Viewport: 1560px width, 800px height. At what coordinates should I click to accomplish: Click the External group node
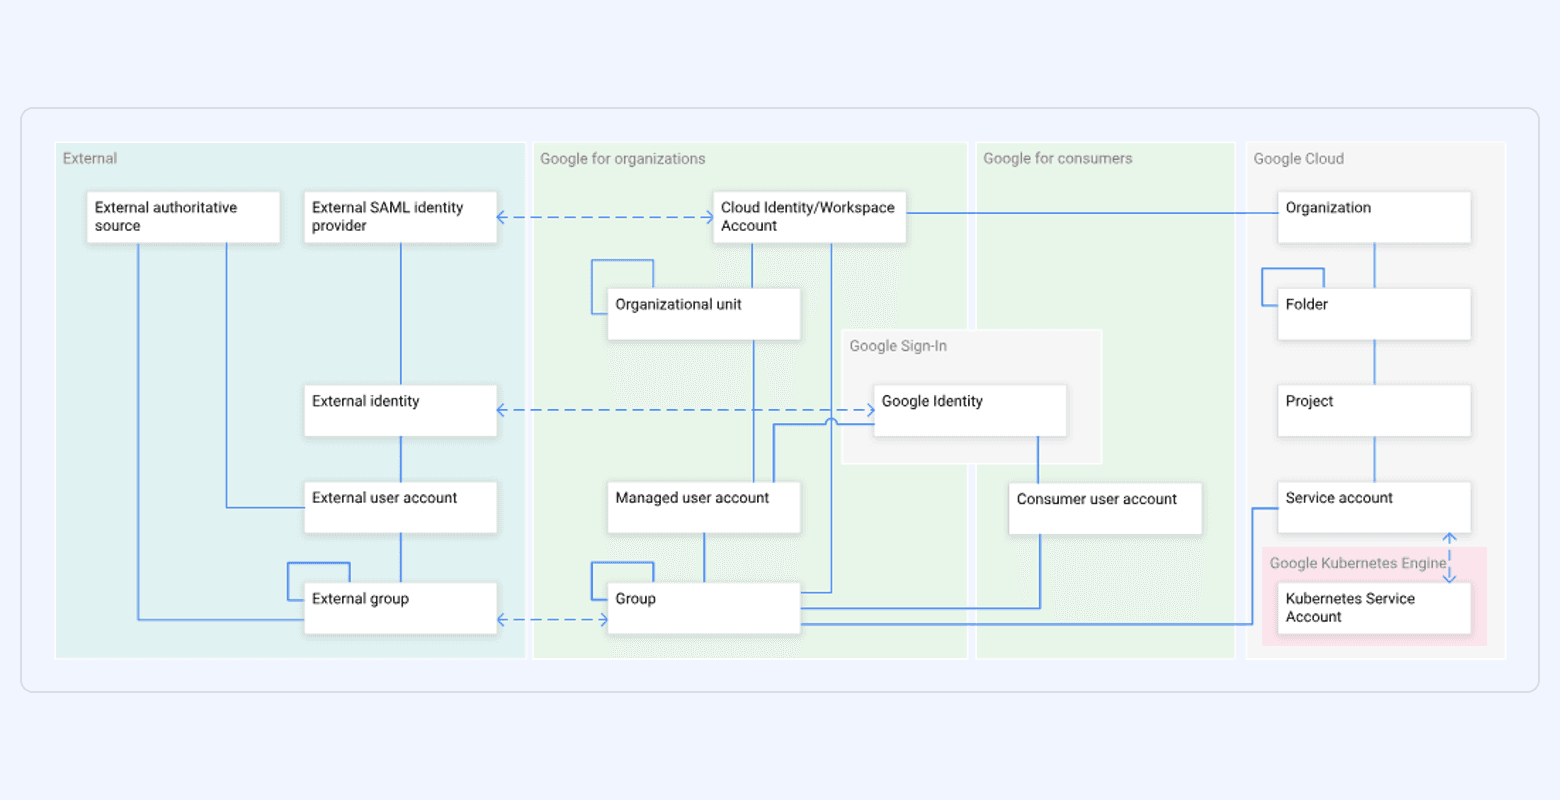click(x=400, y=608)
